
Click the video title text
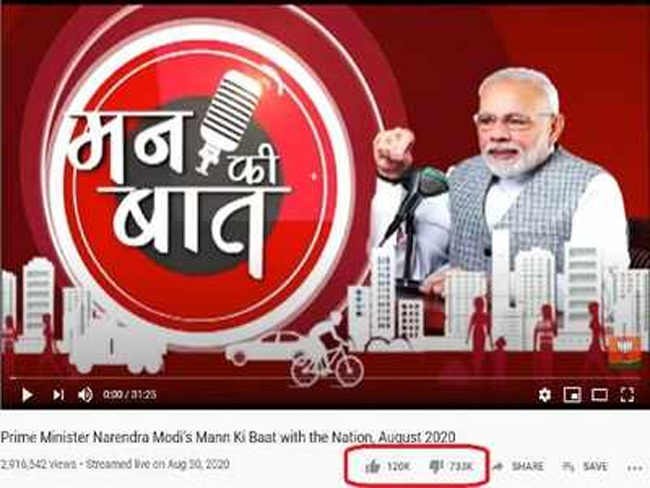(228, 437)
